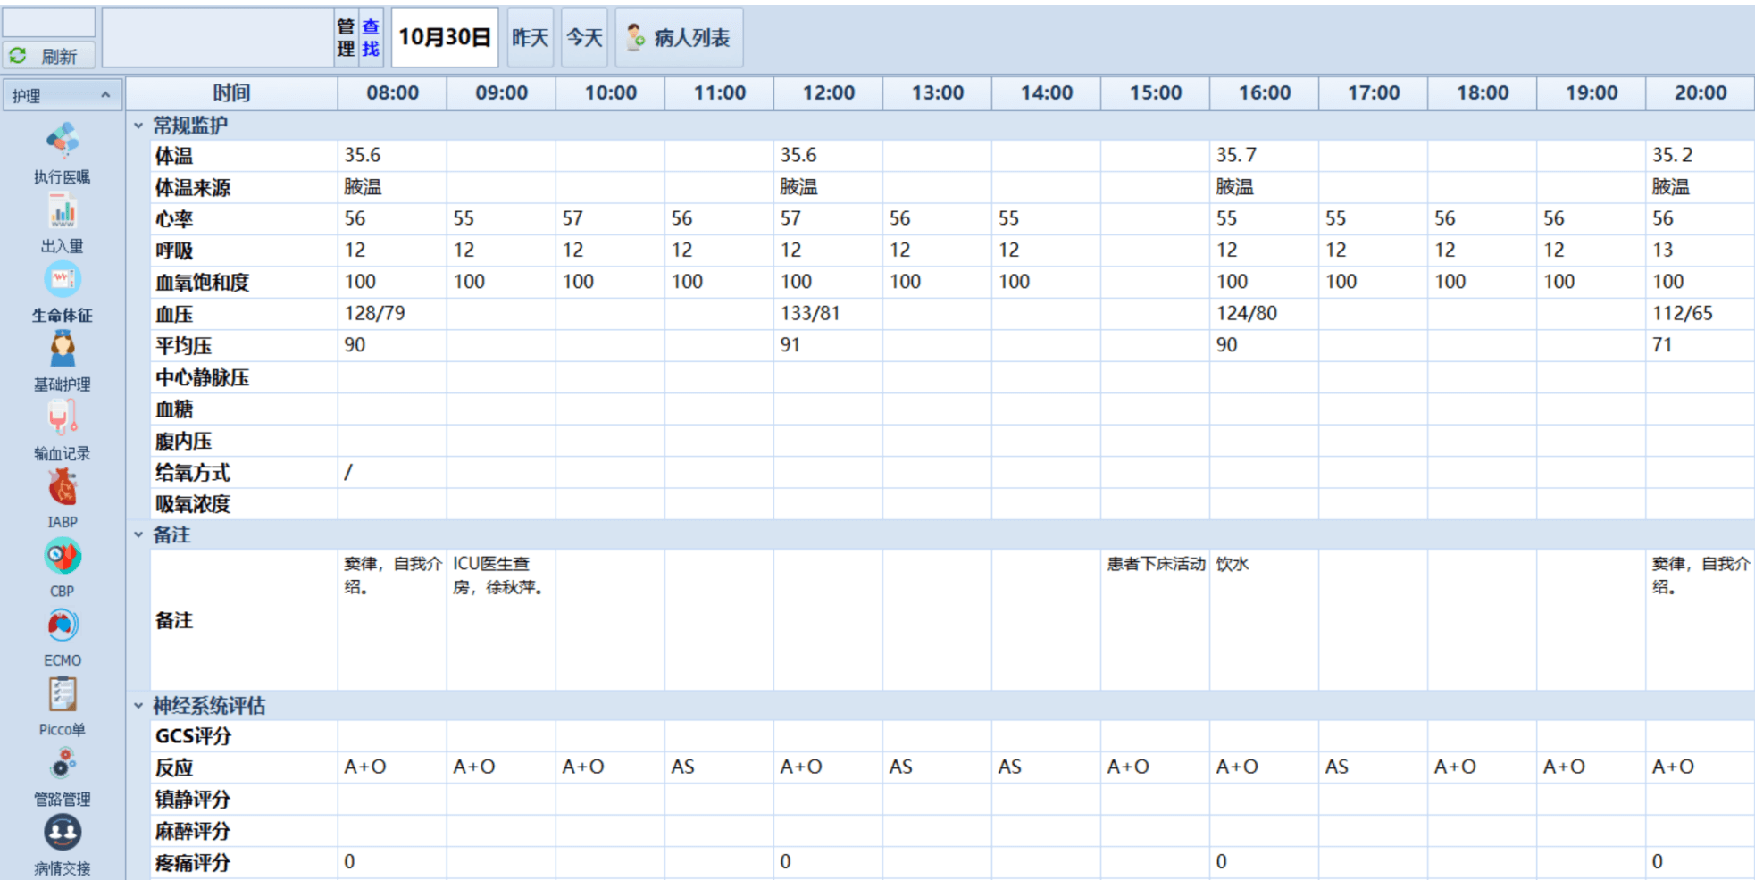Select the 16:00 column header
Screen dimensions: 1755x881
coord(1264,93)
